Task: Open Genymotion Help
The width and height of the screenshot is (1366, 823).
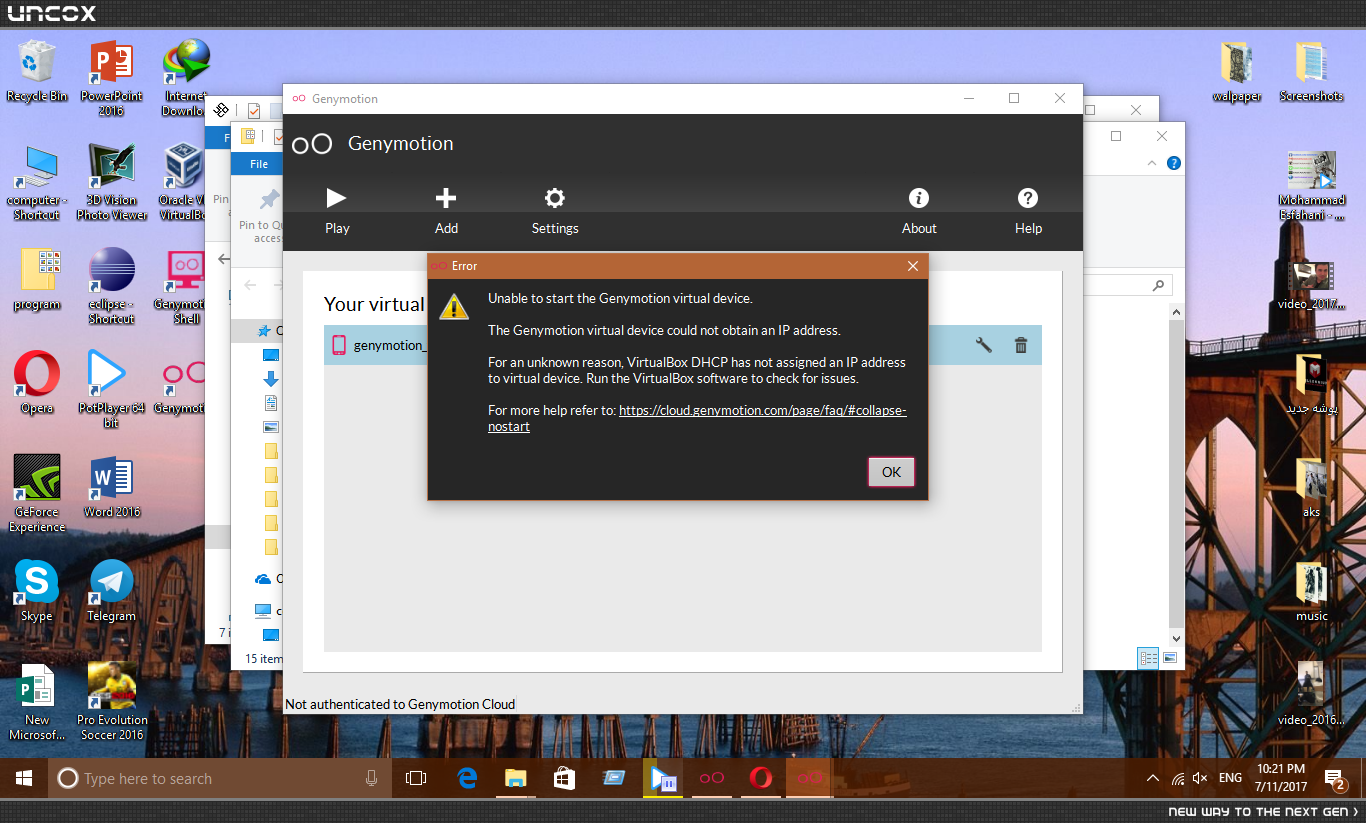Action: (x=1028, y=211)
